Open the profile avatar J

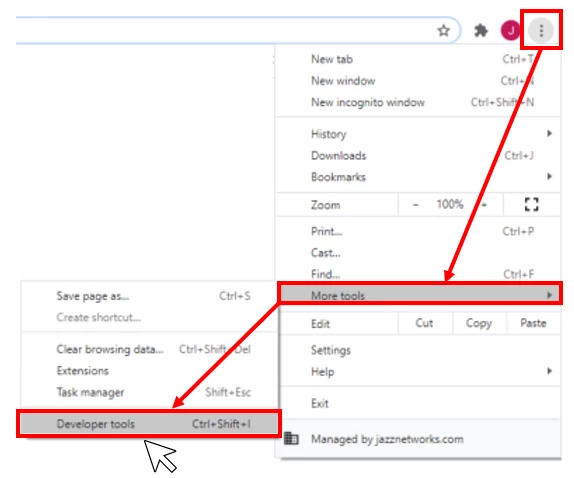click(510, 30)
